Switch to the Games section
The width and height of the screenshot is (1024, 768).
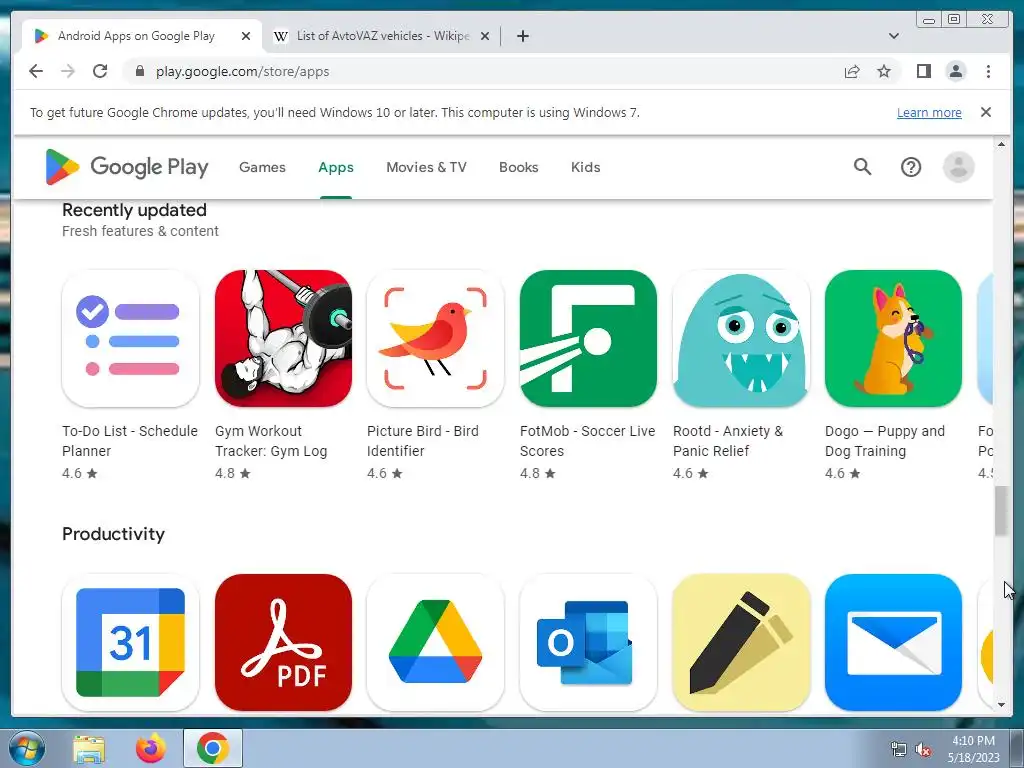[x=262, y=167]
